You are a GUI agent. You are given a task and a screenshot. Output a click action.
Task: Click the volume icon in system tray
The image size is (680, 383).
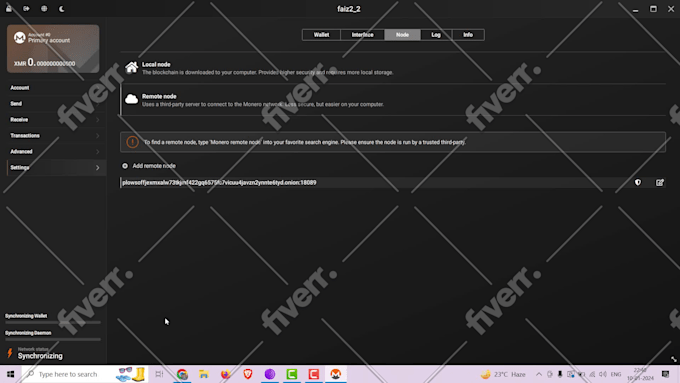[x=603, y=374]
